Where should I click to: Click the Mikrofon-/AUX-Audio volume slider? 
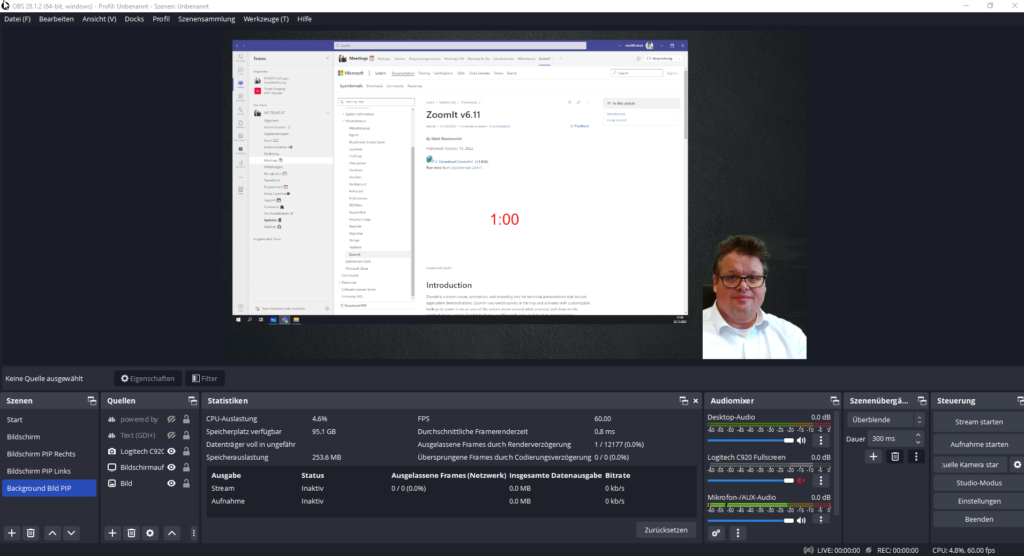[x=750, y=520]
